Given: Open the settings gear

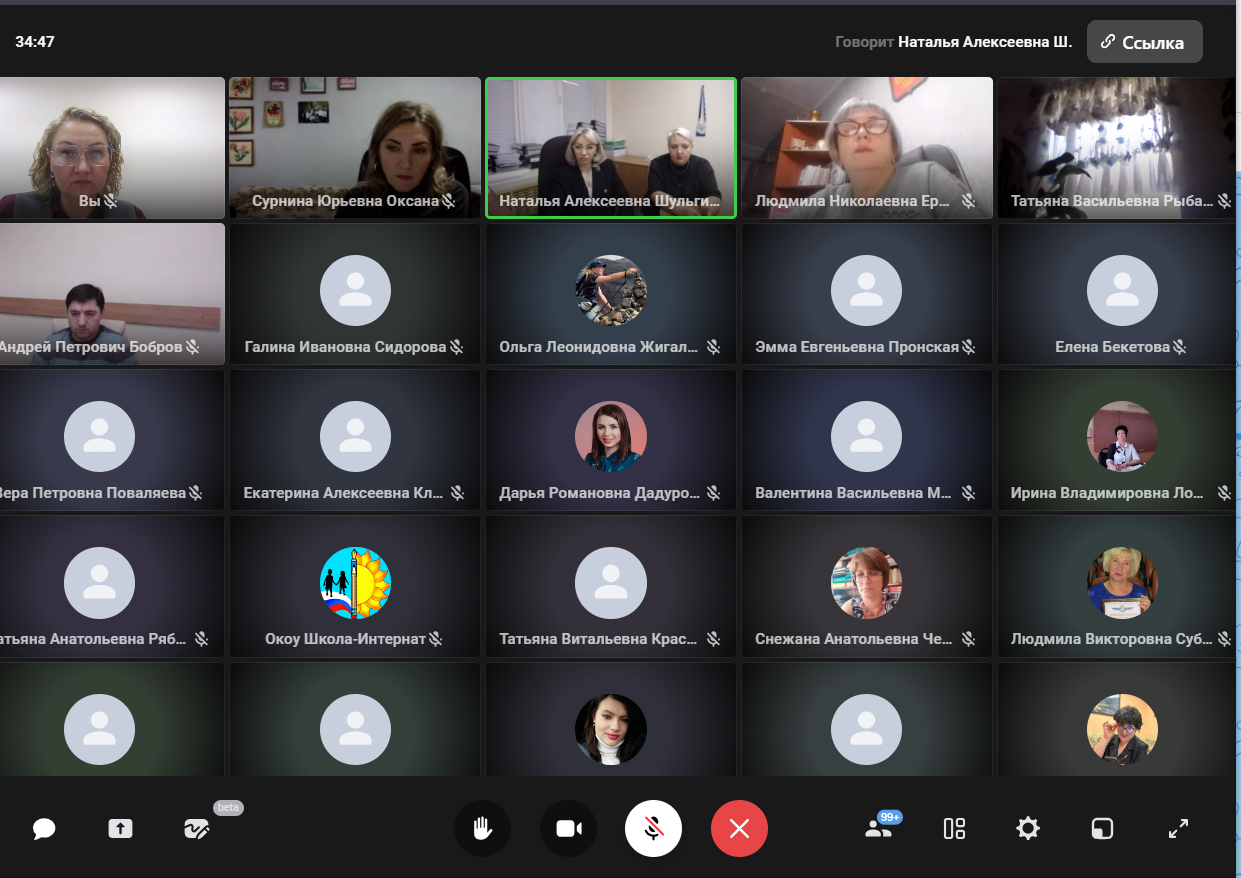Looking at the screenshot, I should (x=1027, y=829).
